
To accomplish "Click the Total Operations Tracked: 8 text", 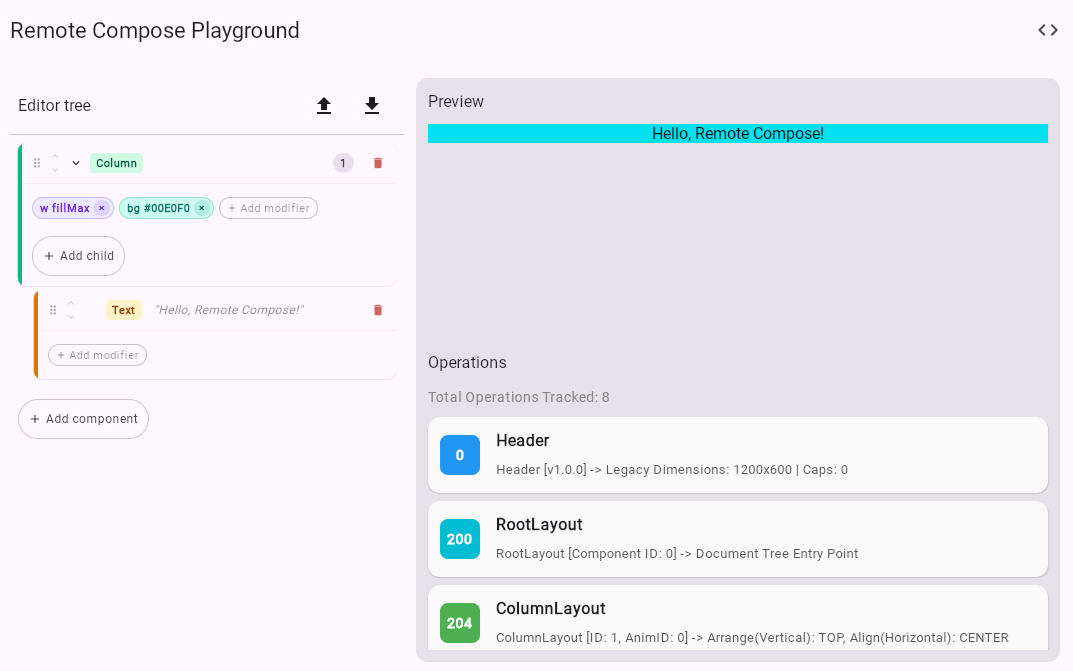I will [519, 397].
